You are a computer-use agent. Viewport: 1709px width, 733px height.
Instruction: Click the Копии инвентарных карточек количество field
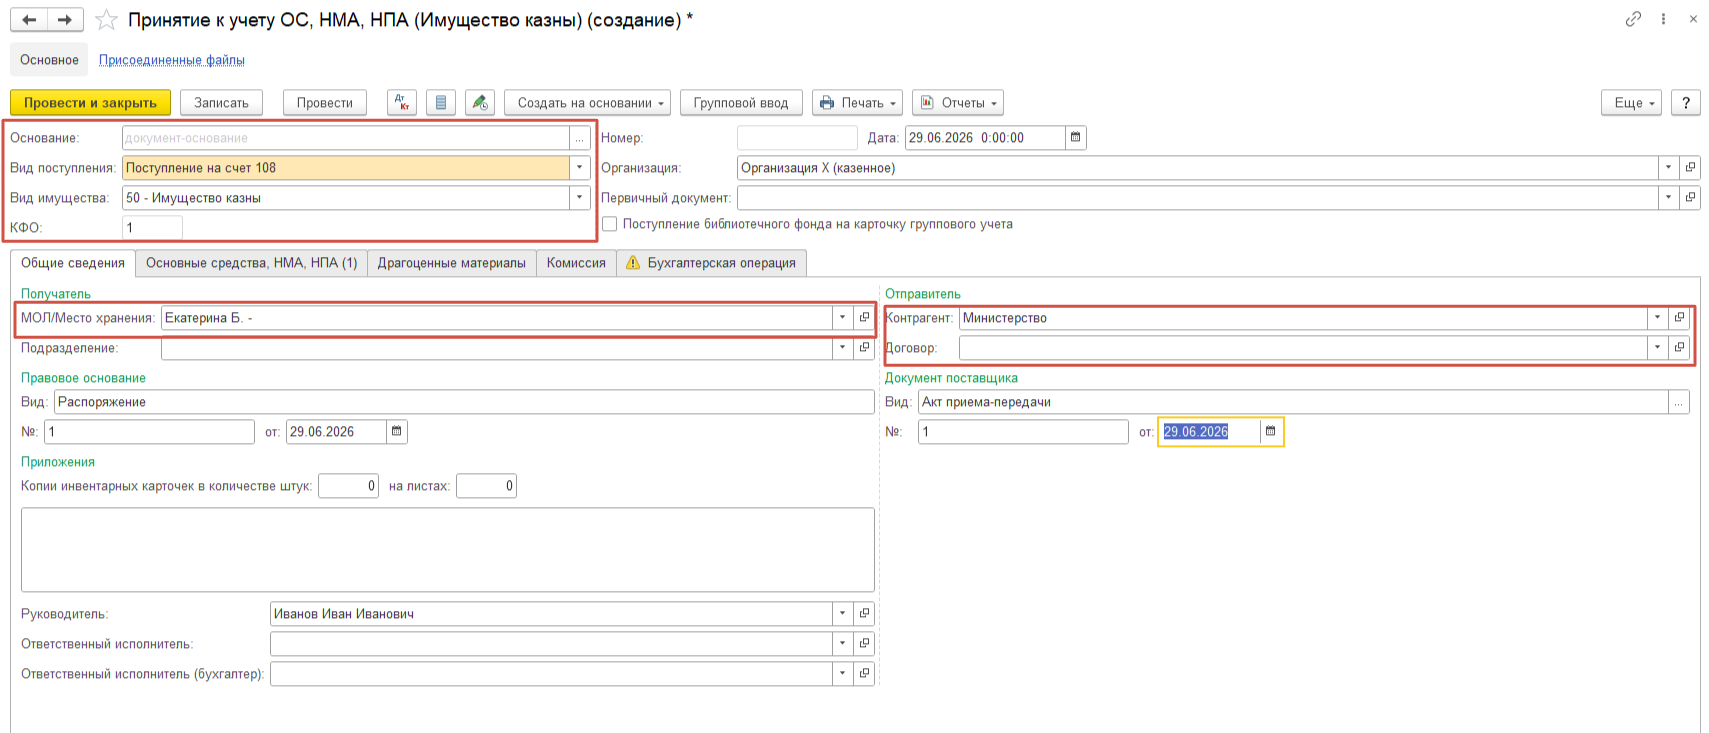348,486
